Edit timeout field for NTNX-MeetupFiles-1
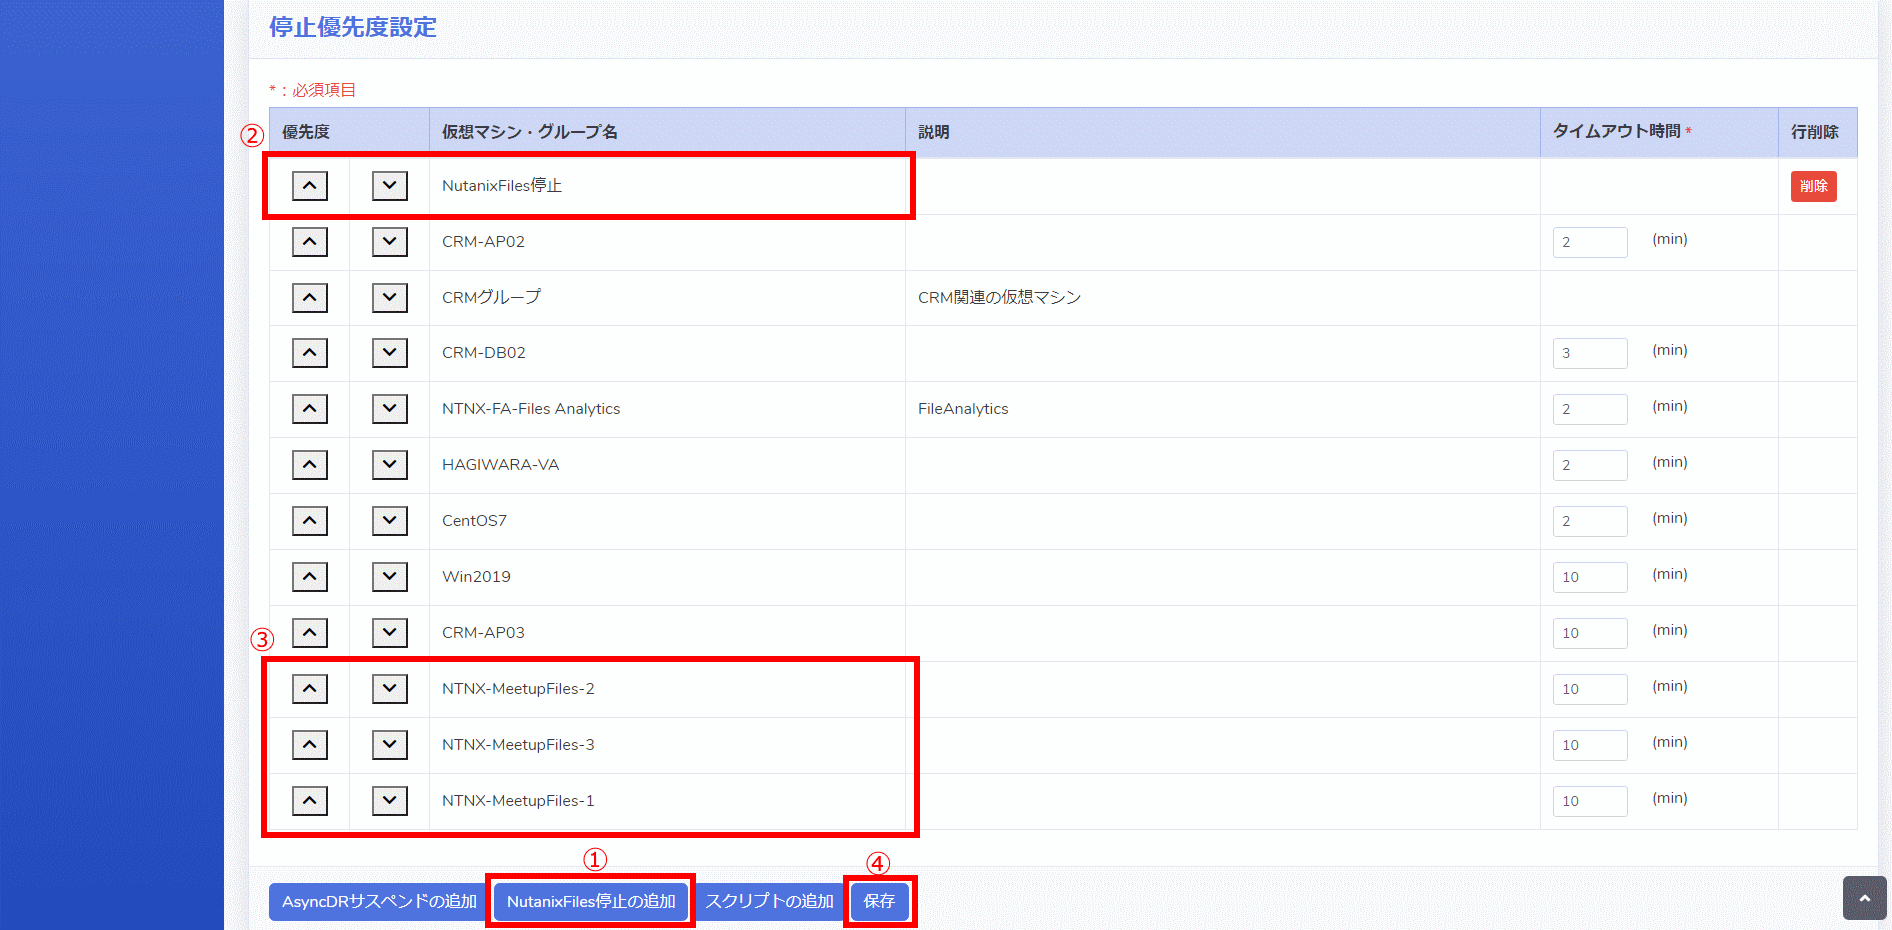Image resolution: width=1892 pixels, height=930 pixels. coord(1590,801)
